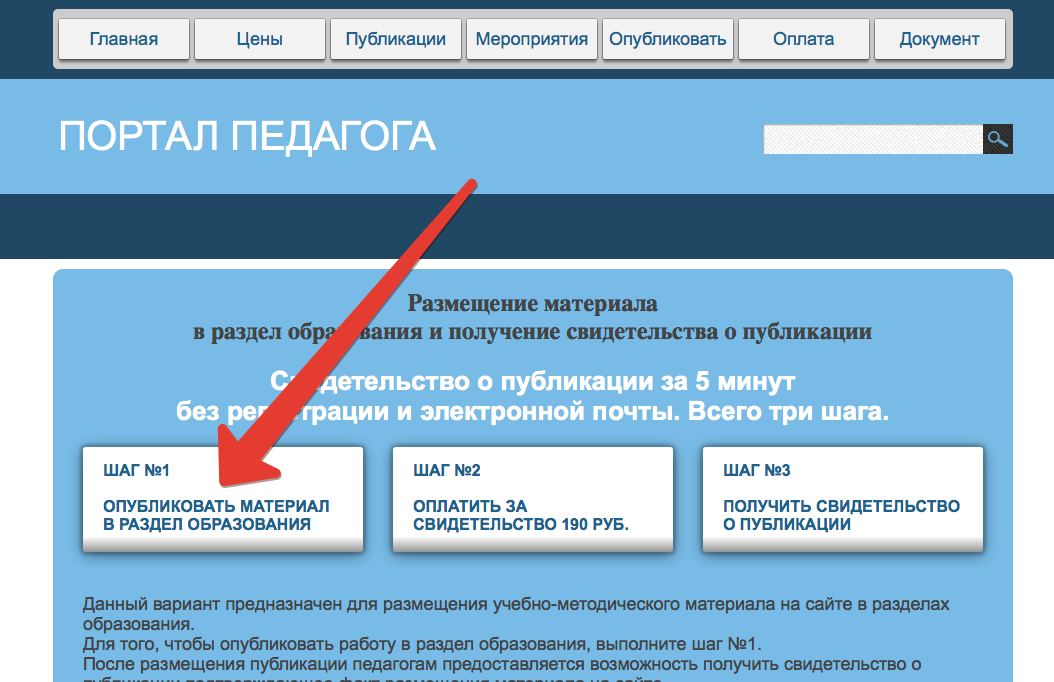Click the red arrow's pointed tip
Viewport: 1054px width, 682px height.
coord(223,482)
